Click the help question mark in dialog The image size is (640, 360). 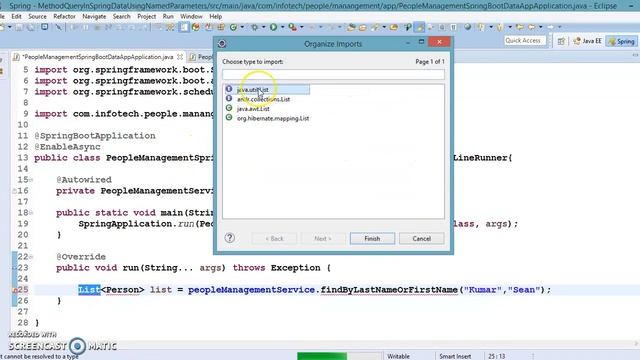[x=229, y=238]
